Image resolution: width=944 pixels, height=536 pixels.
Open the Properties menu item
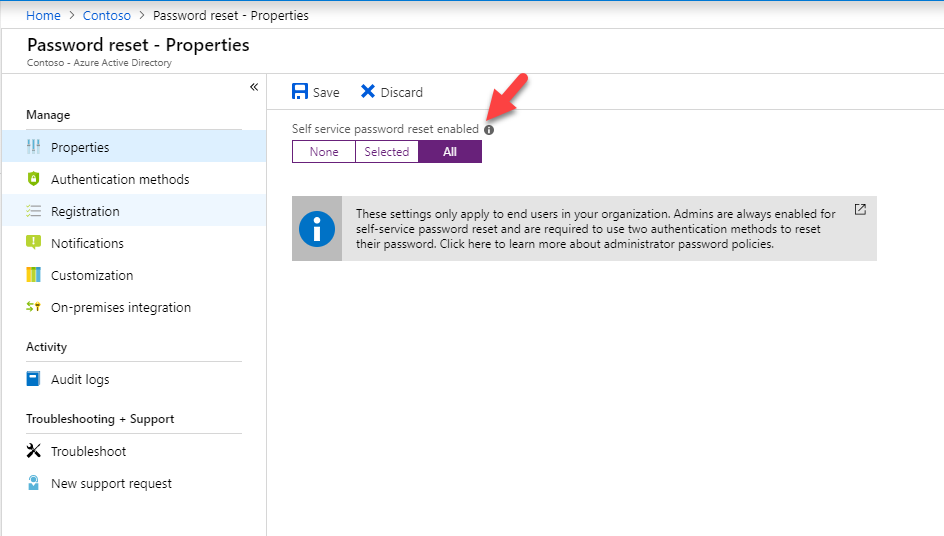[x=134, y=147]
